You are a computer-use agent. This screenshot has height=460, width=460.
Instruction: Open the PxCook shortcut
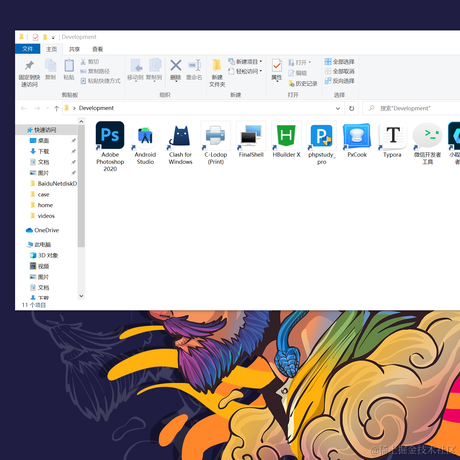(357, 140)
